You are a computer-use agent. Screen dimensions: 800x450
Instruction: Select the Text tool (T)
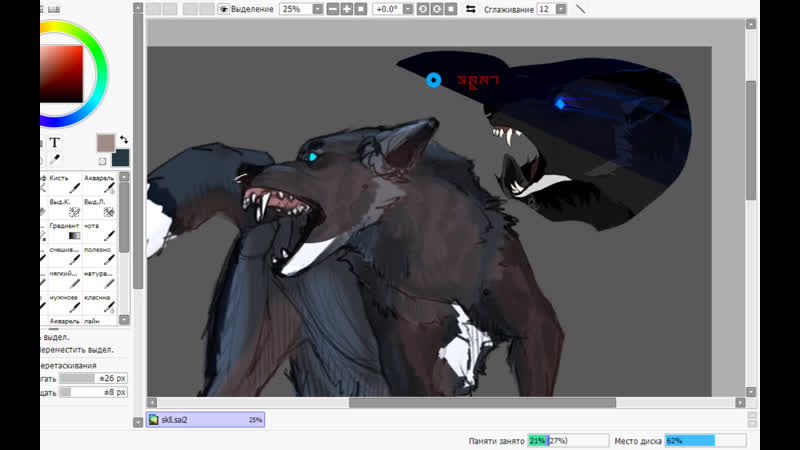coord(55,142)
